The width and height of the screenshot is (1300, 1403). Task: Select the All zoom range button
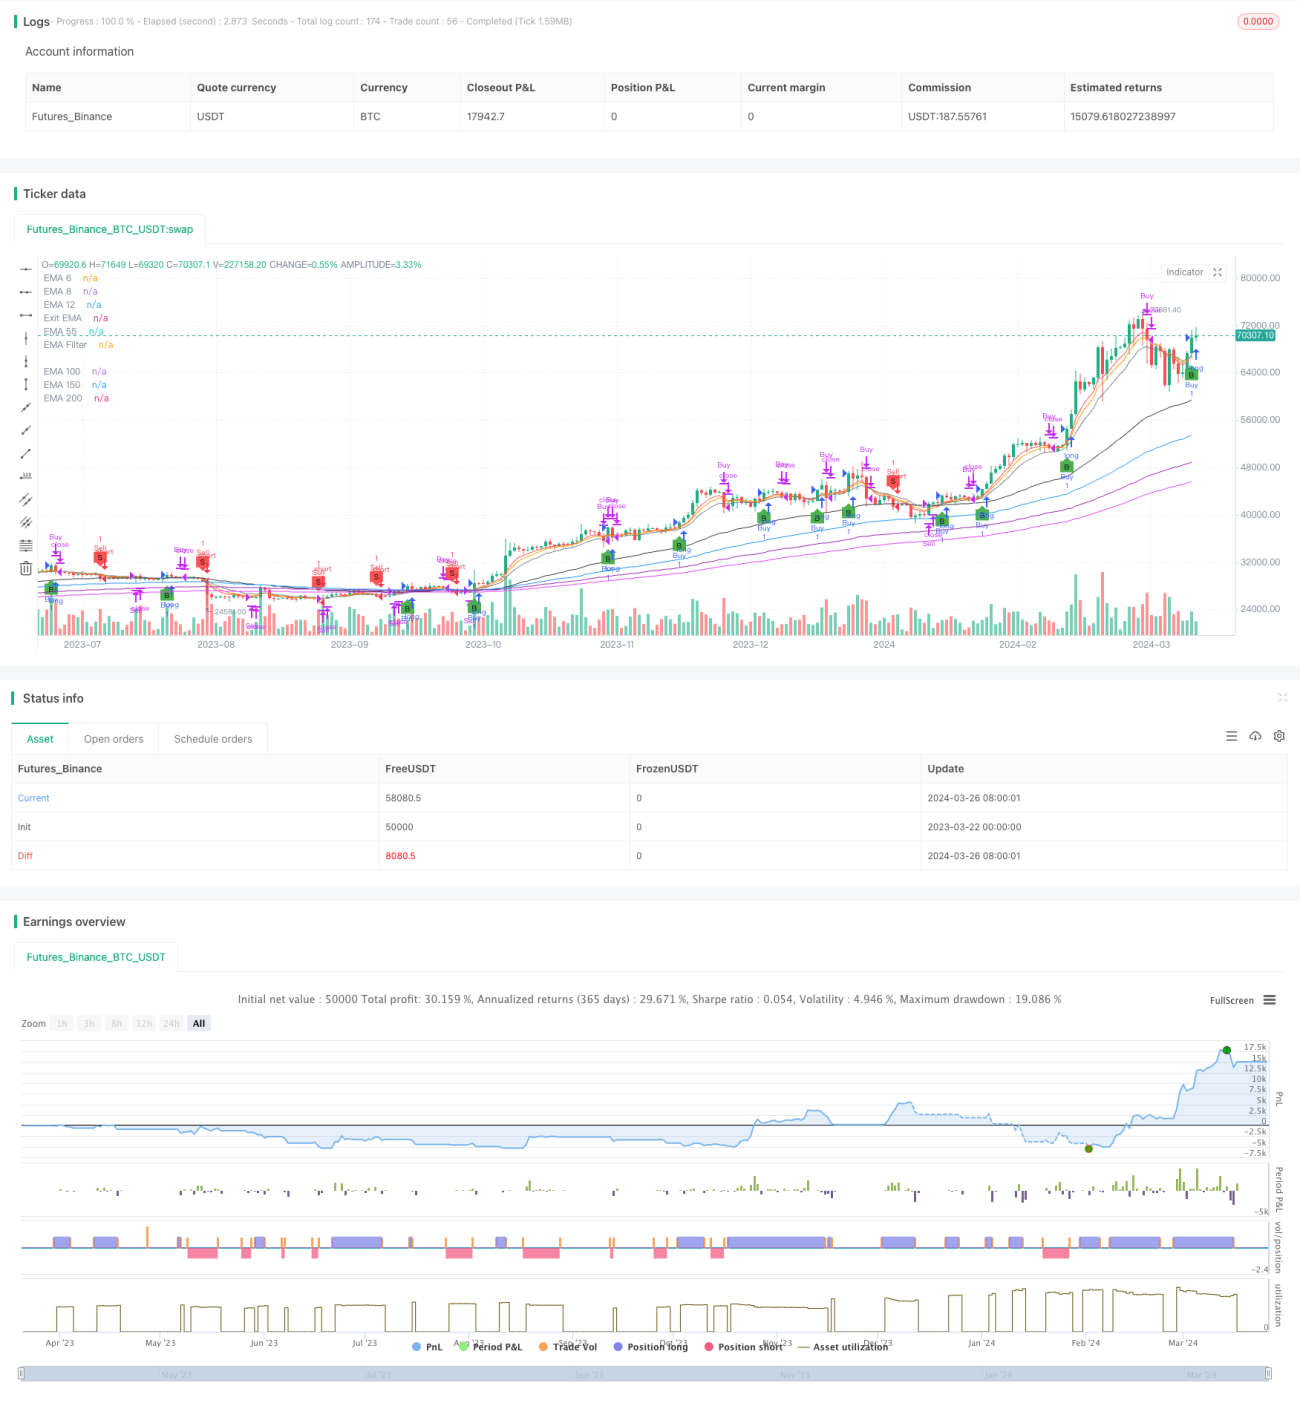pyautogui.click(x=199, y=1023)
